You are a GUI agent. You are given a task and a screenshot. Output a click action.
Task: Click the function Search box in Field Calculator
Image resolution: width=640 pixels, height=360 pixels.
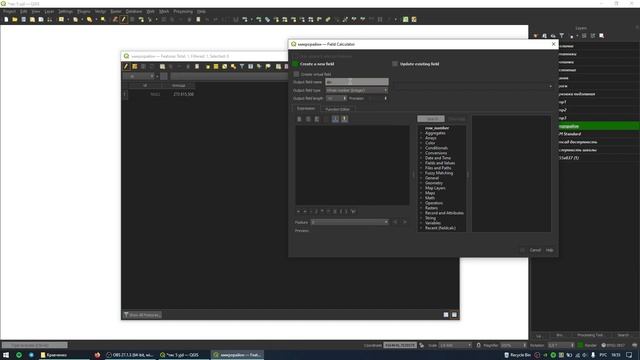431,119
